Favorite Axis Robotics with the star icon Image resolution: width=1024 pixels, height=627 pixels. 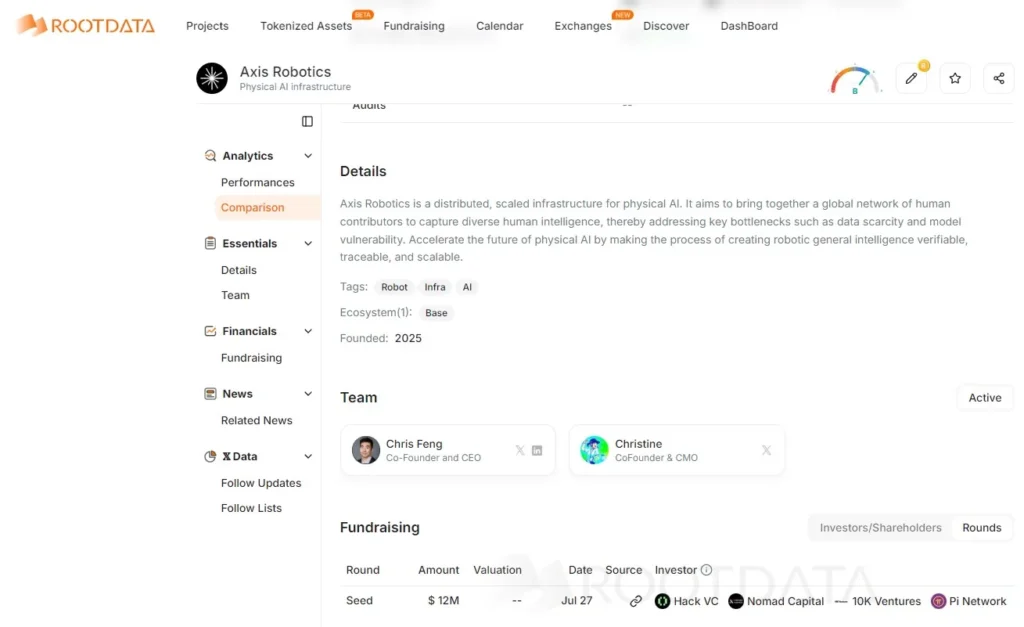tap(955, 78)
